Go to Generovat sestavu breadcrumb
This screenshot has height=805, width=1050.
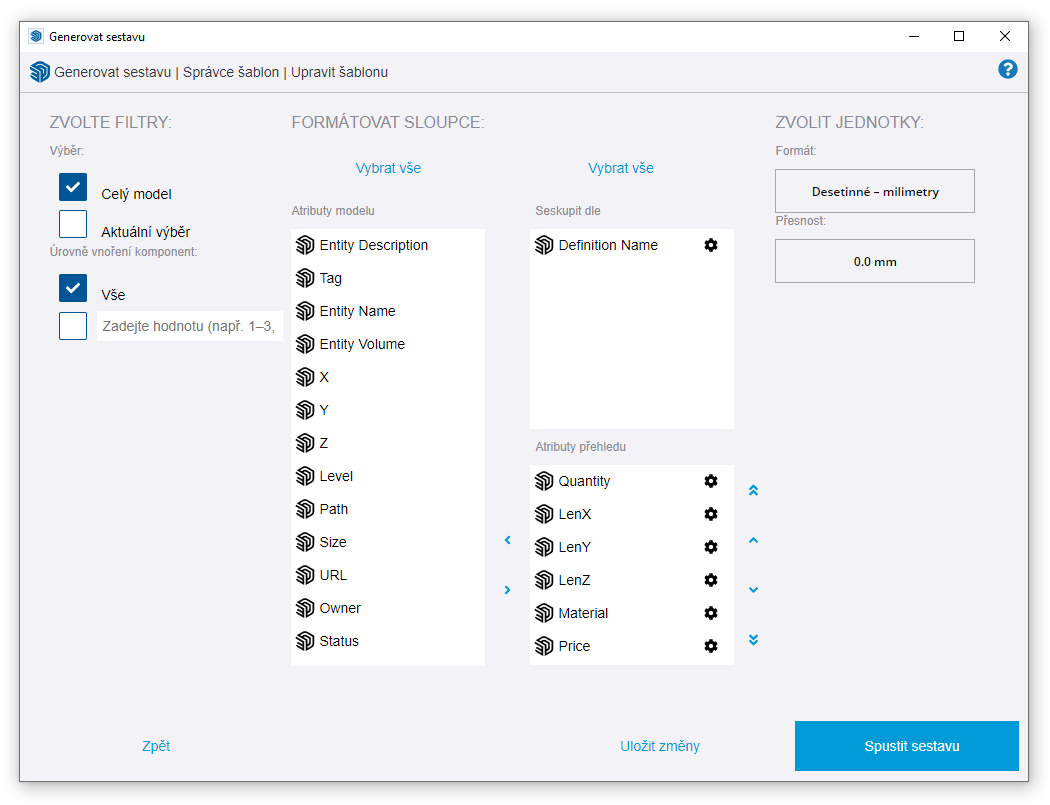coord(114,72)
